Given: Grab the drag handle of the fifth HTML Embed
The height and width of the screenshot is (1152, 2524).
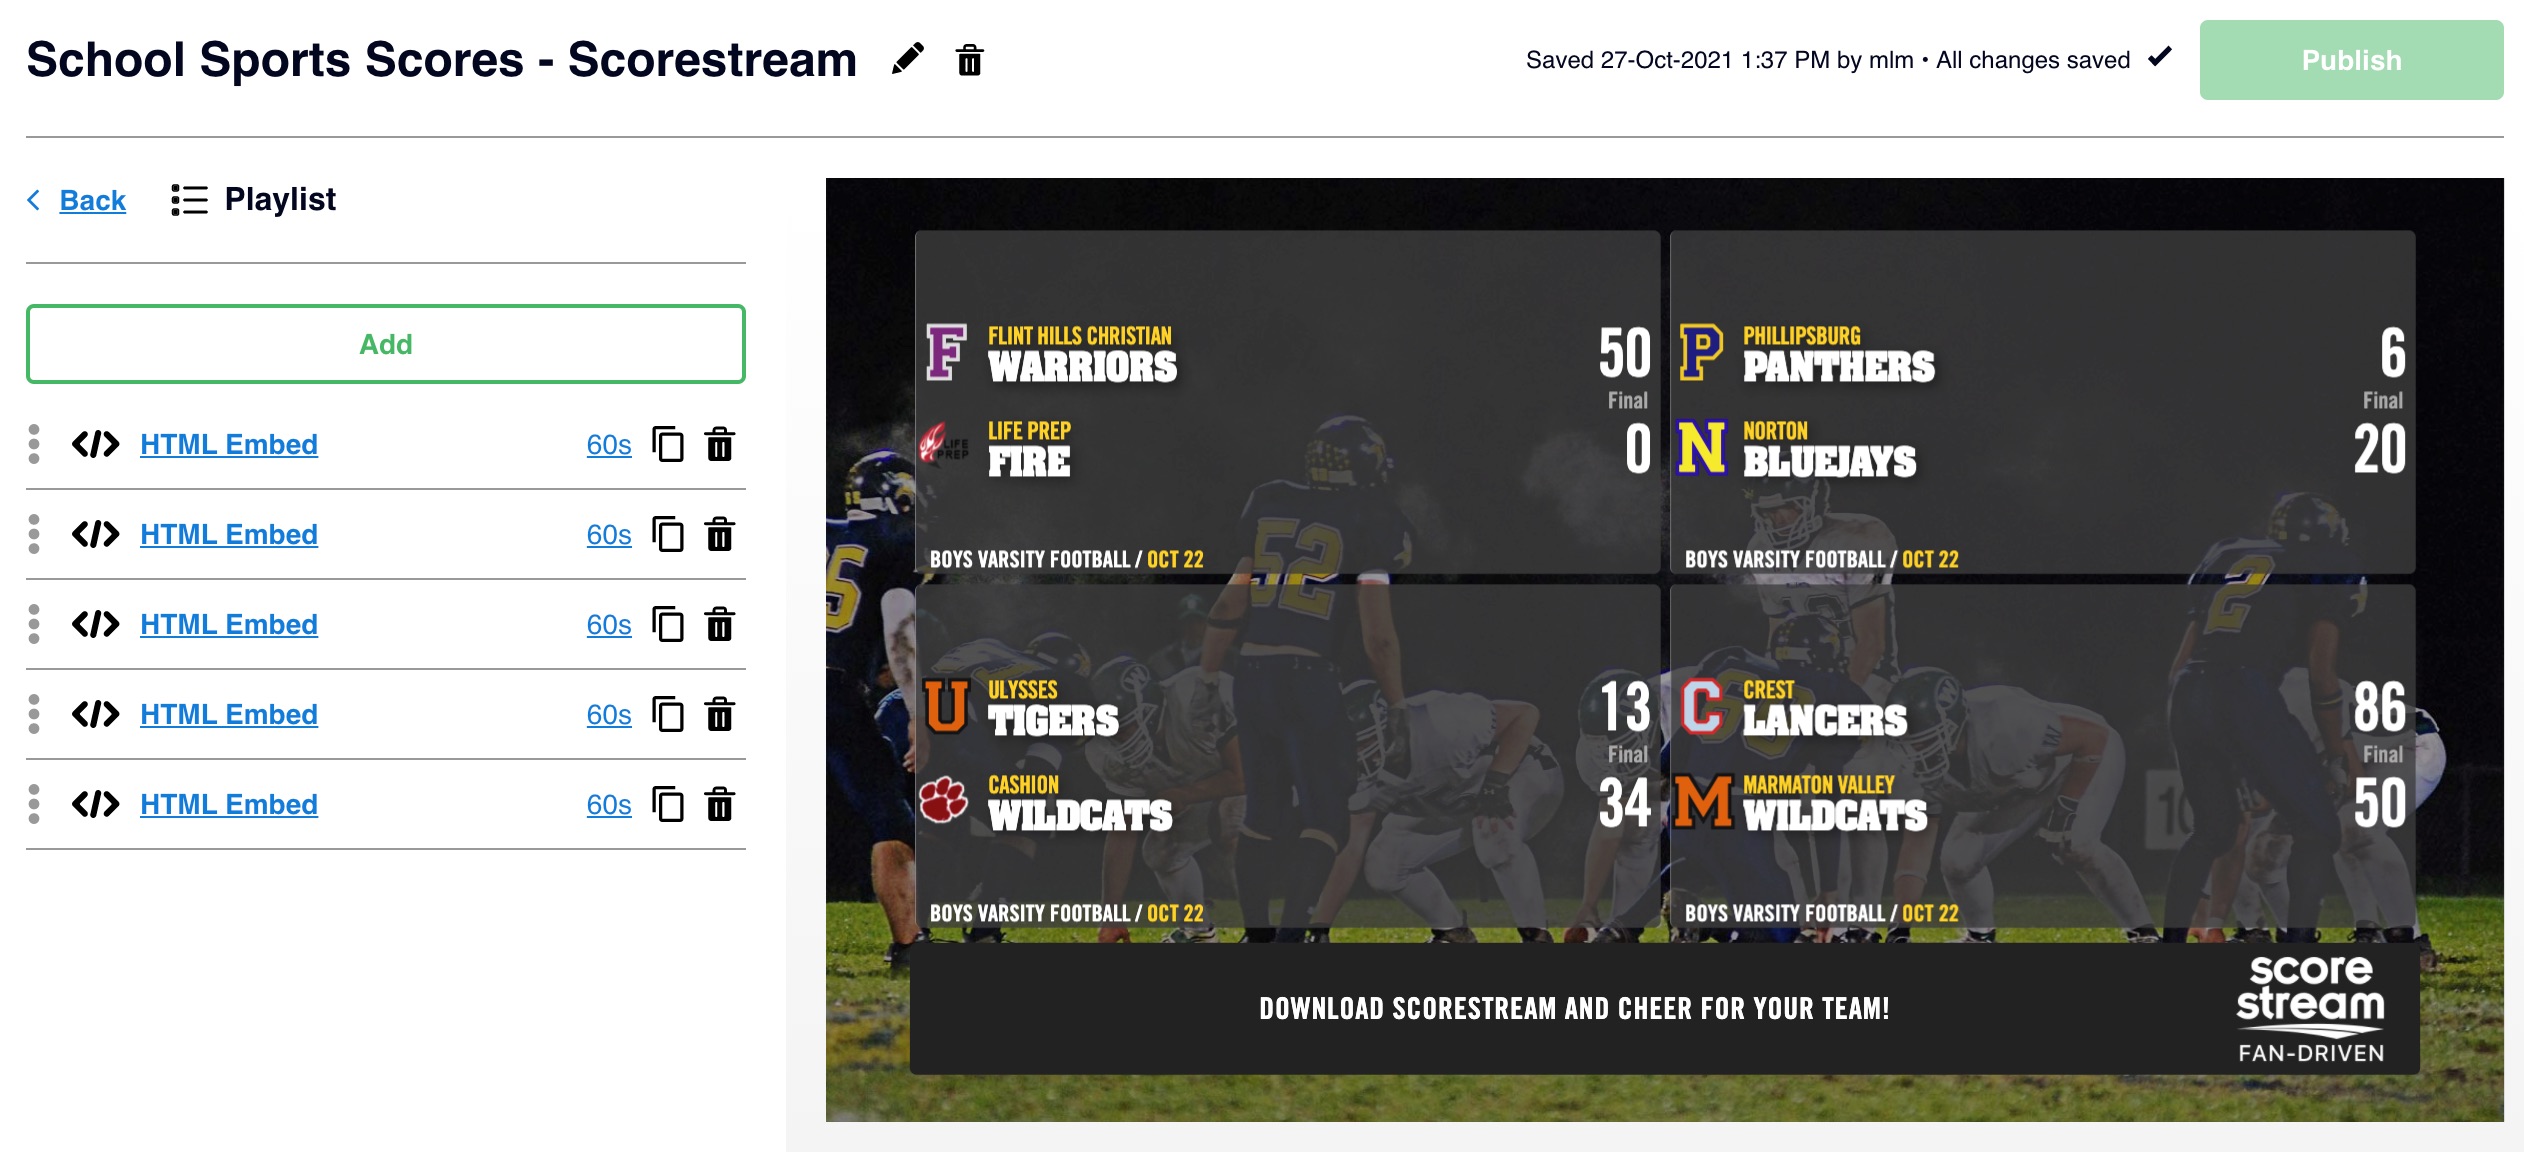Looking at the screenshot, I should (x=34, y=804).
